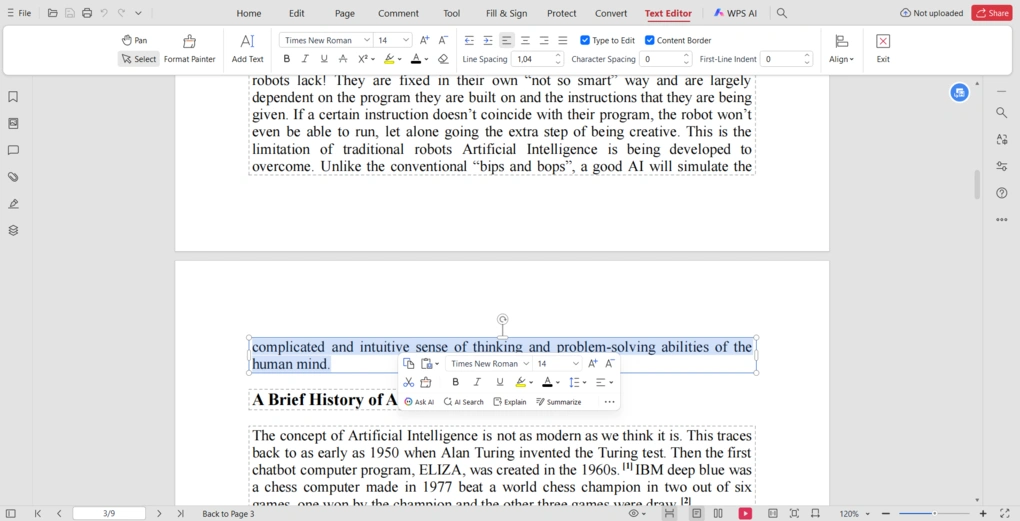This screenshot has width=1020, height=521.
Task: Click the help question mark icon
Action: [1002, 193]
